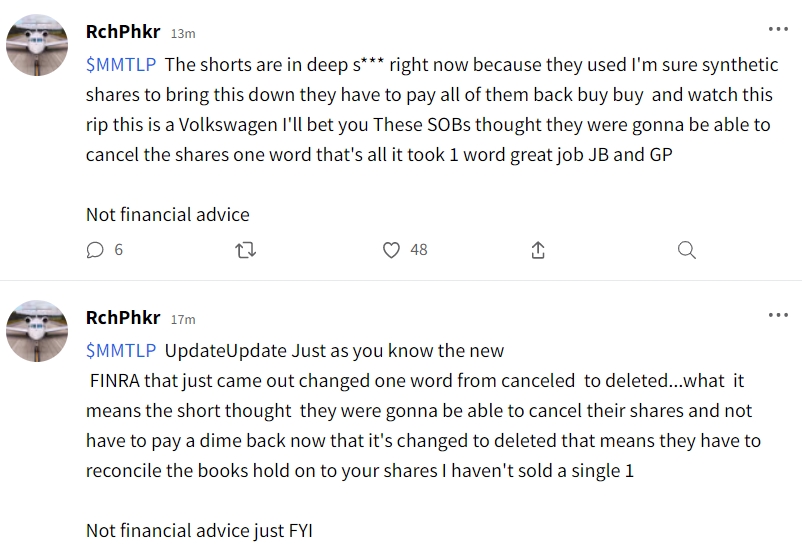
Task: Click the 13m timestamp
Action: 183,33
